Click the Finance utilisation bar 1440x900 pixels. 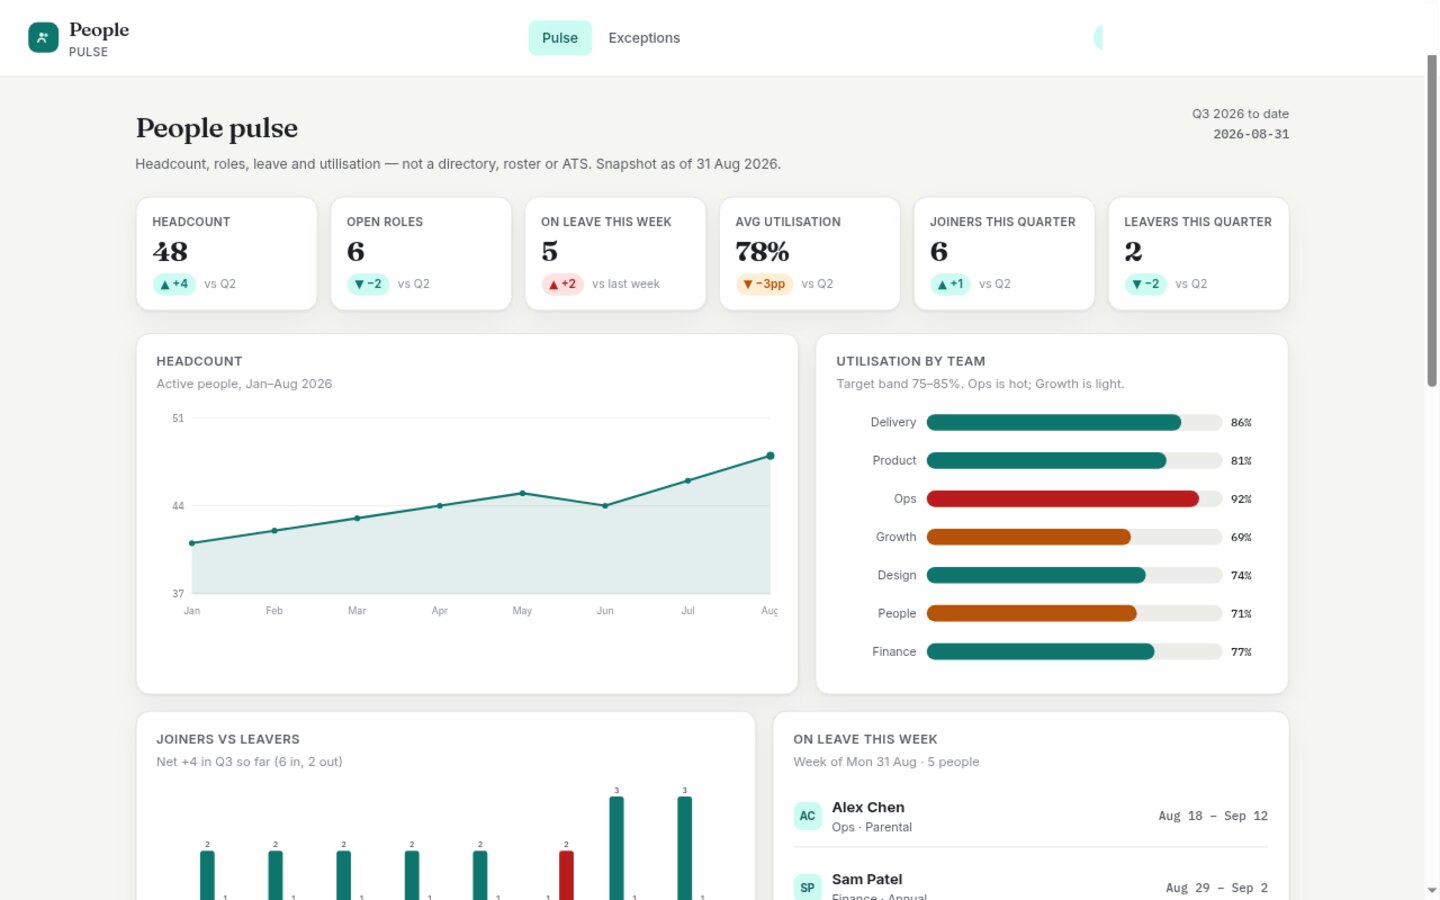(x=1041, y=652)
